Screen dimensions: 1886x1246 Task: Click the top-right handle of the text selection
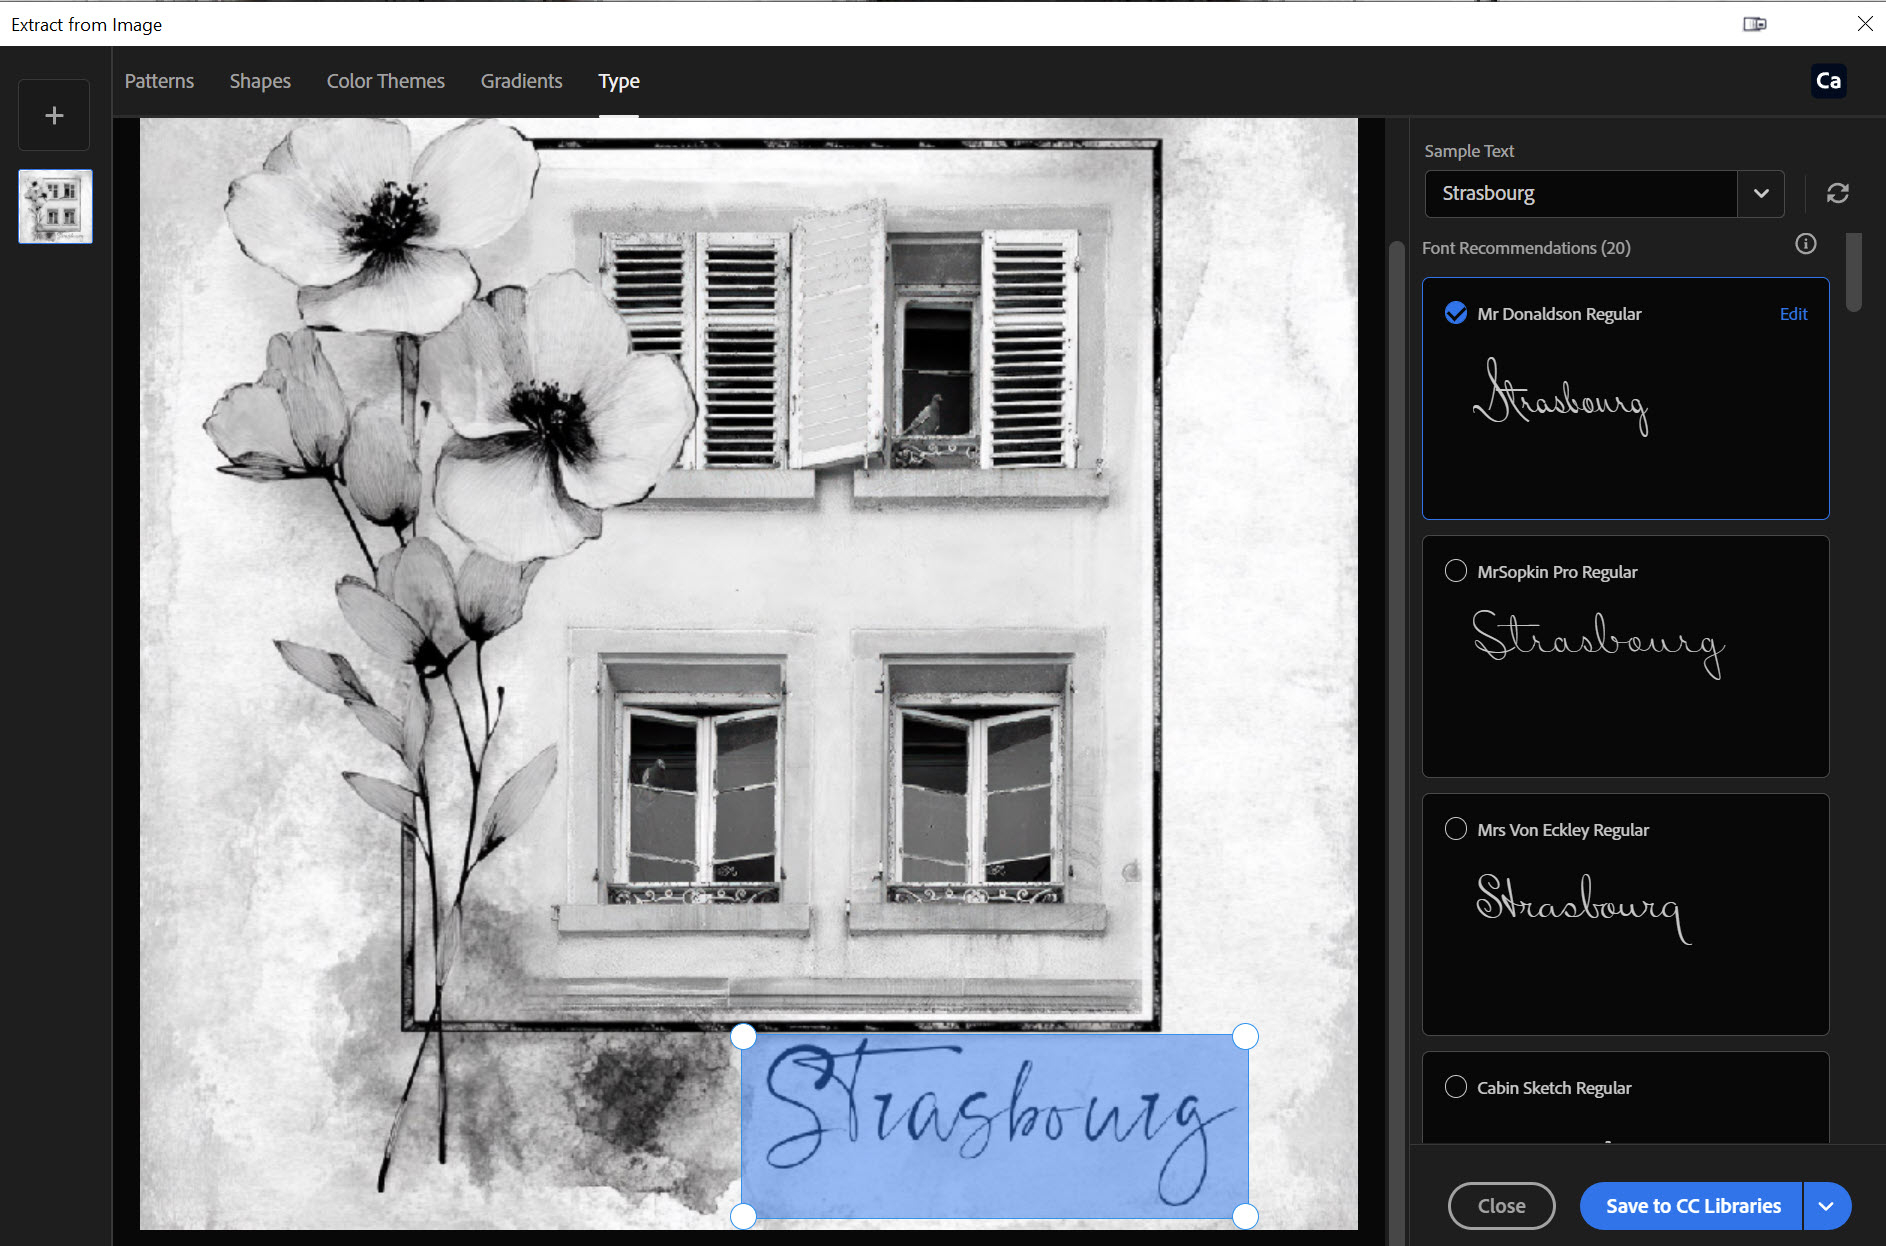(x=1245, y=1037)
